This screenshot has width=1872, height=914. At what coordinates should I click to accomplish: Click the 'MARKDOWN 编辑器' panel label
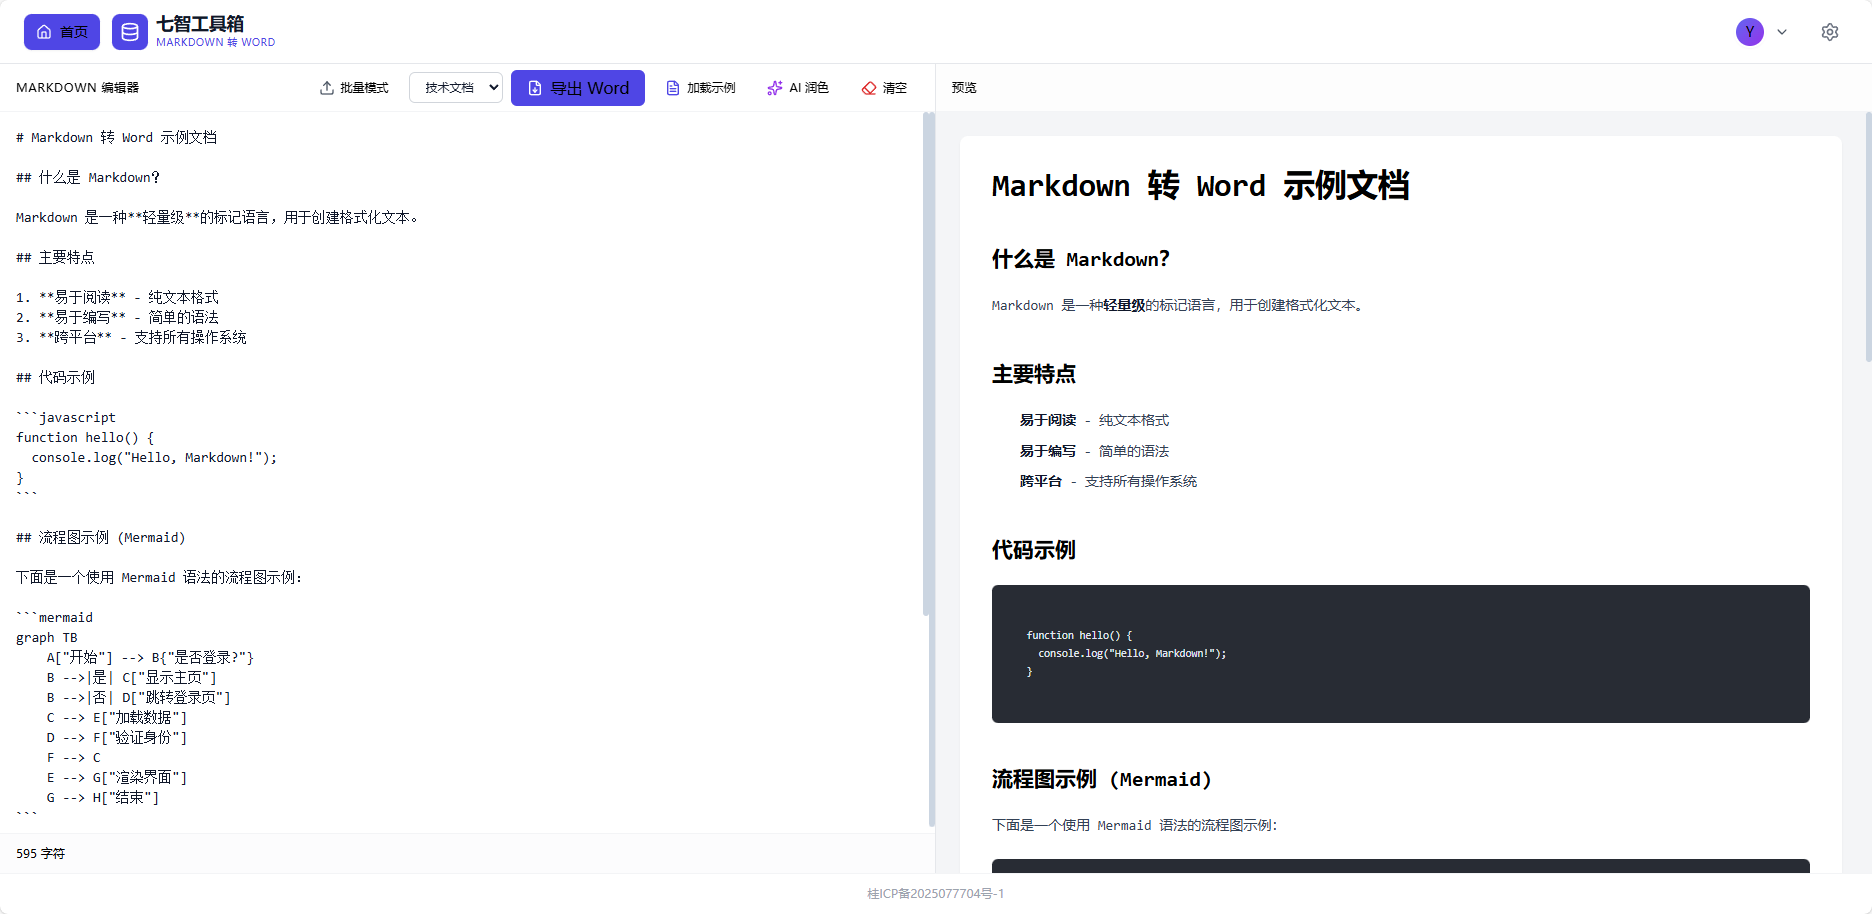[x=78, y=88]
